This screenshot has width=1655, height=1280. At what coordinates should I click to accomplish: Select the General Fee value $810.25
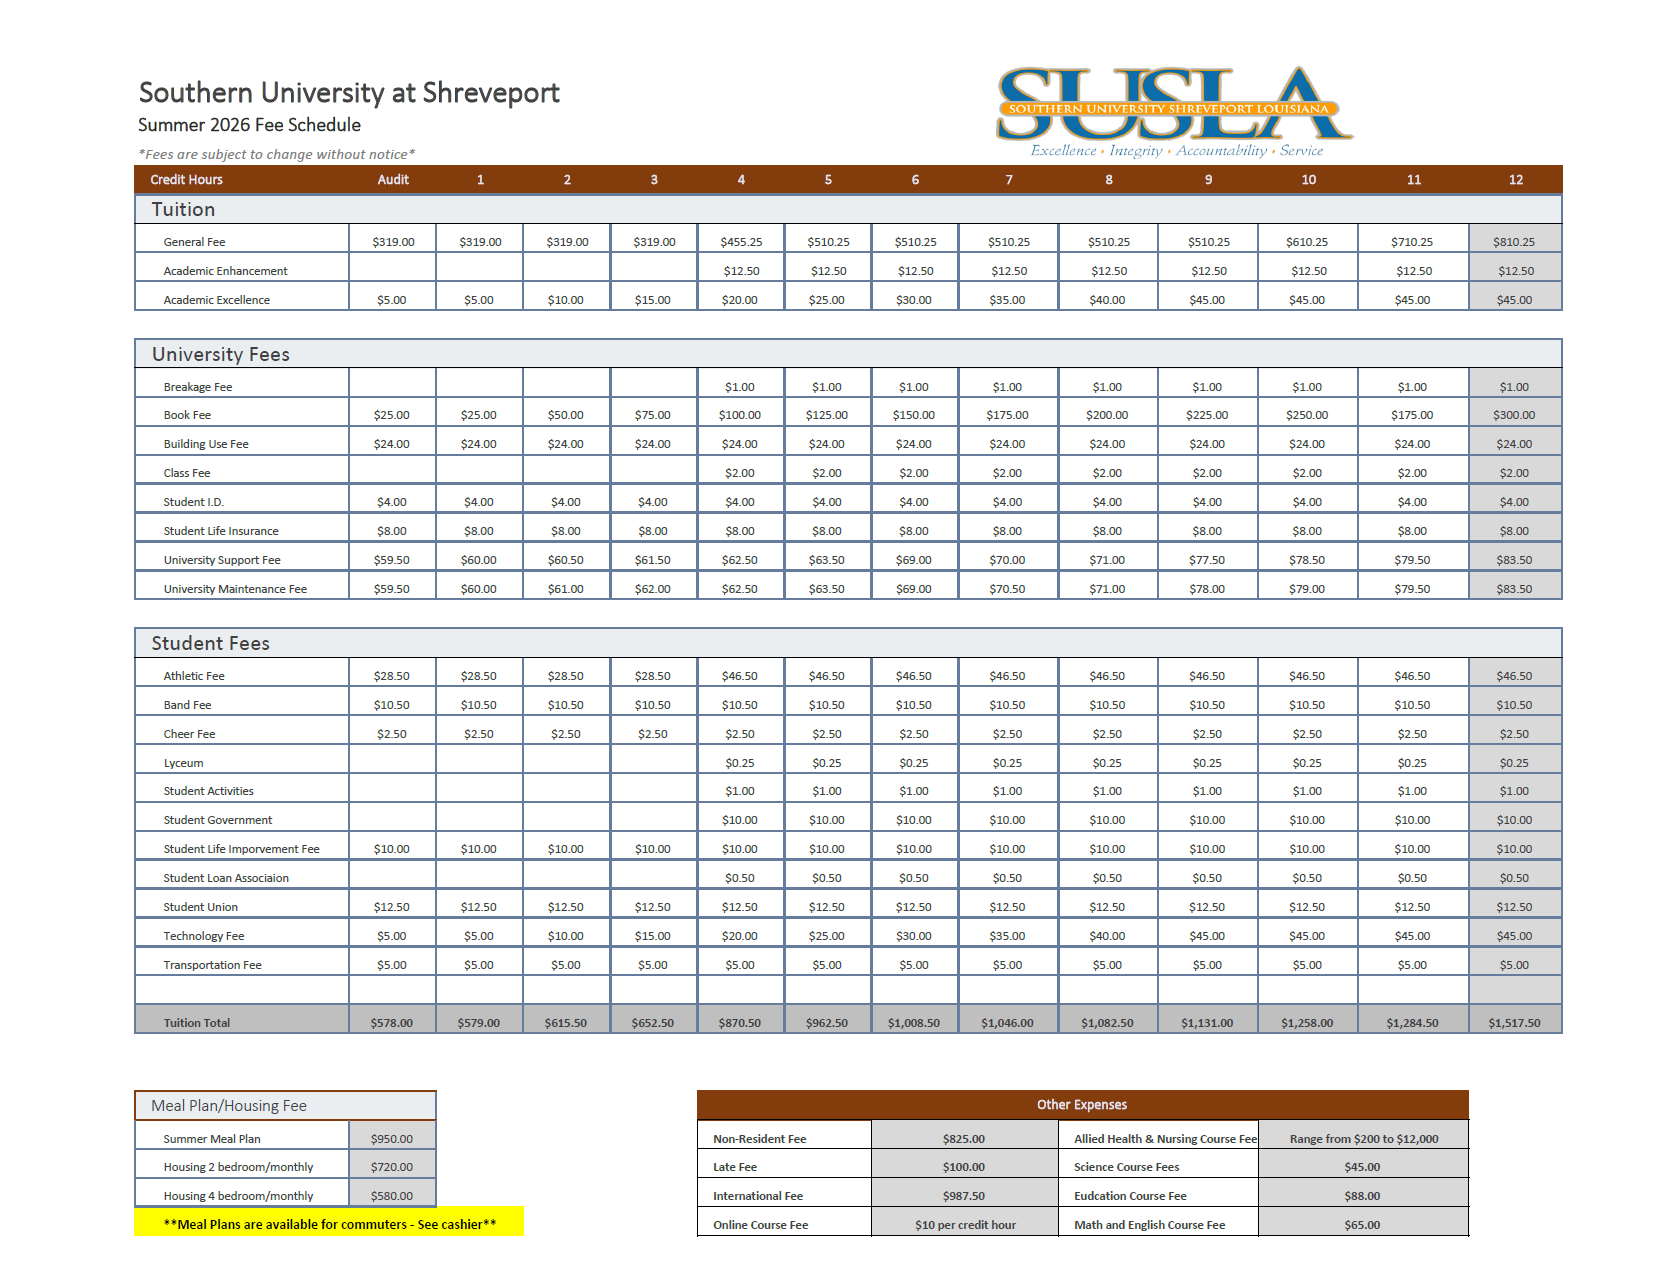click(x=1514, y=242)
